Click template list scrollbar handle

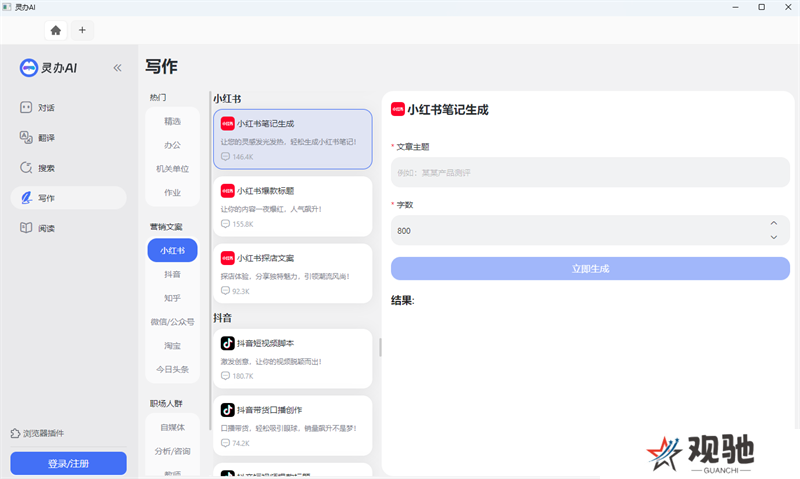380,347
